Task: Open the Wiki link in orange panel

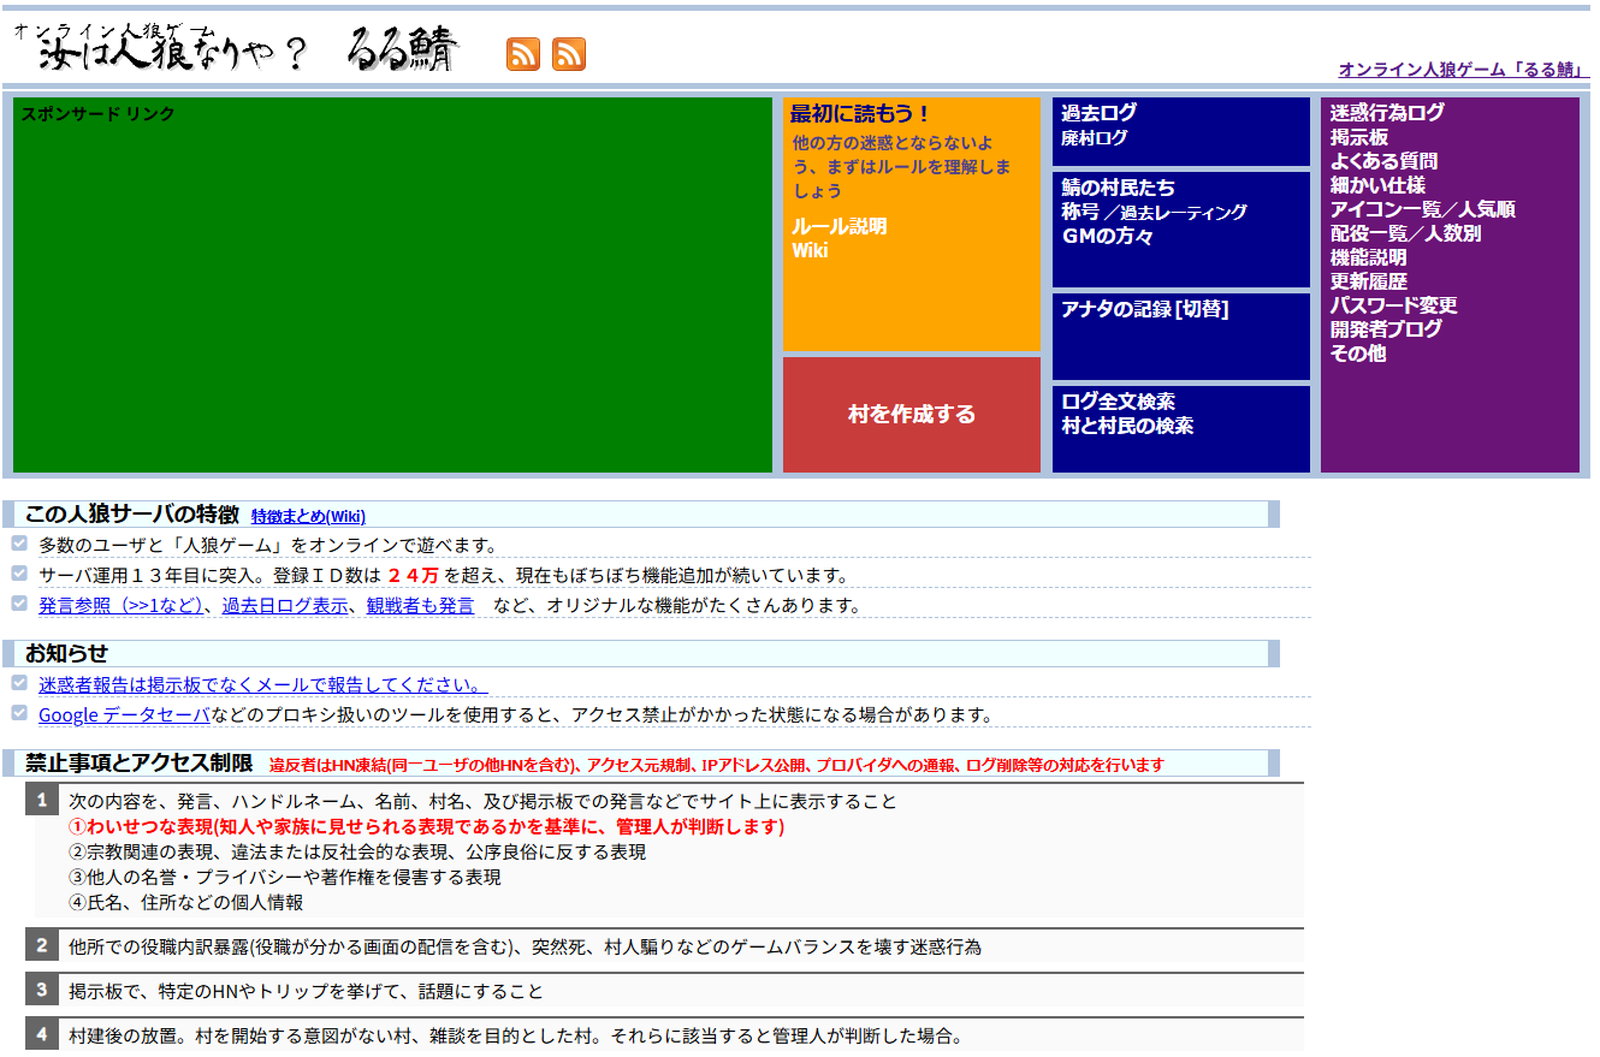Action: click(810, 250)
